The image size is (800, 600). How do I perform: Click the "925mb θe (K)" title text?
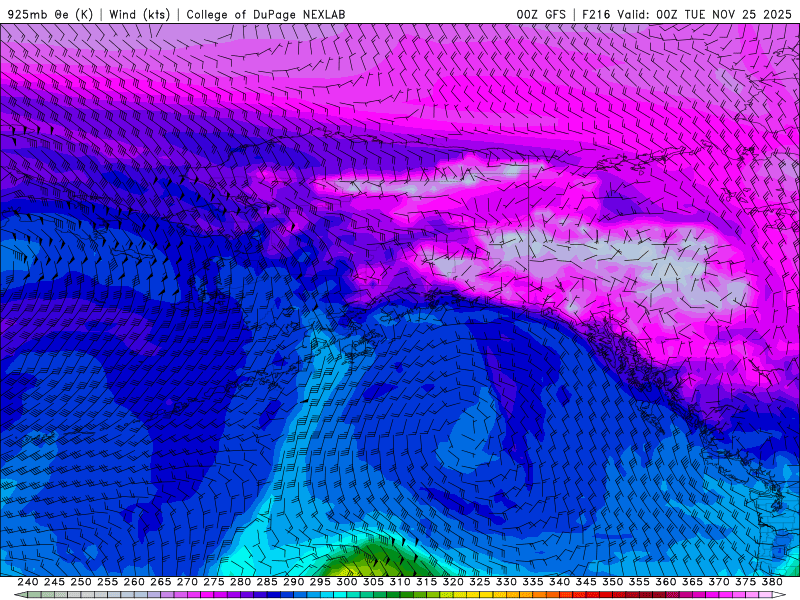[50, 14]
